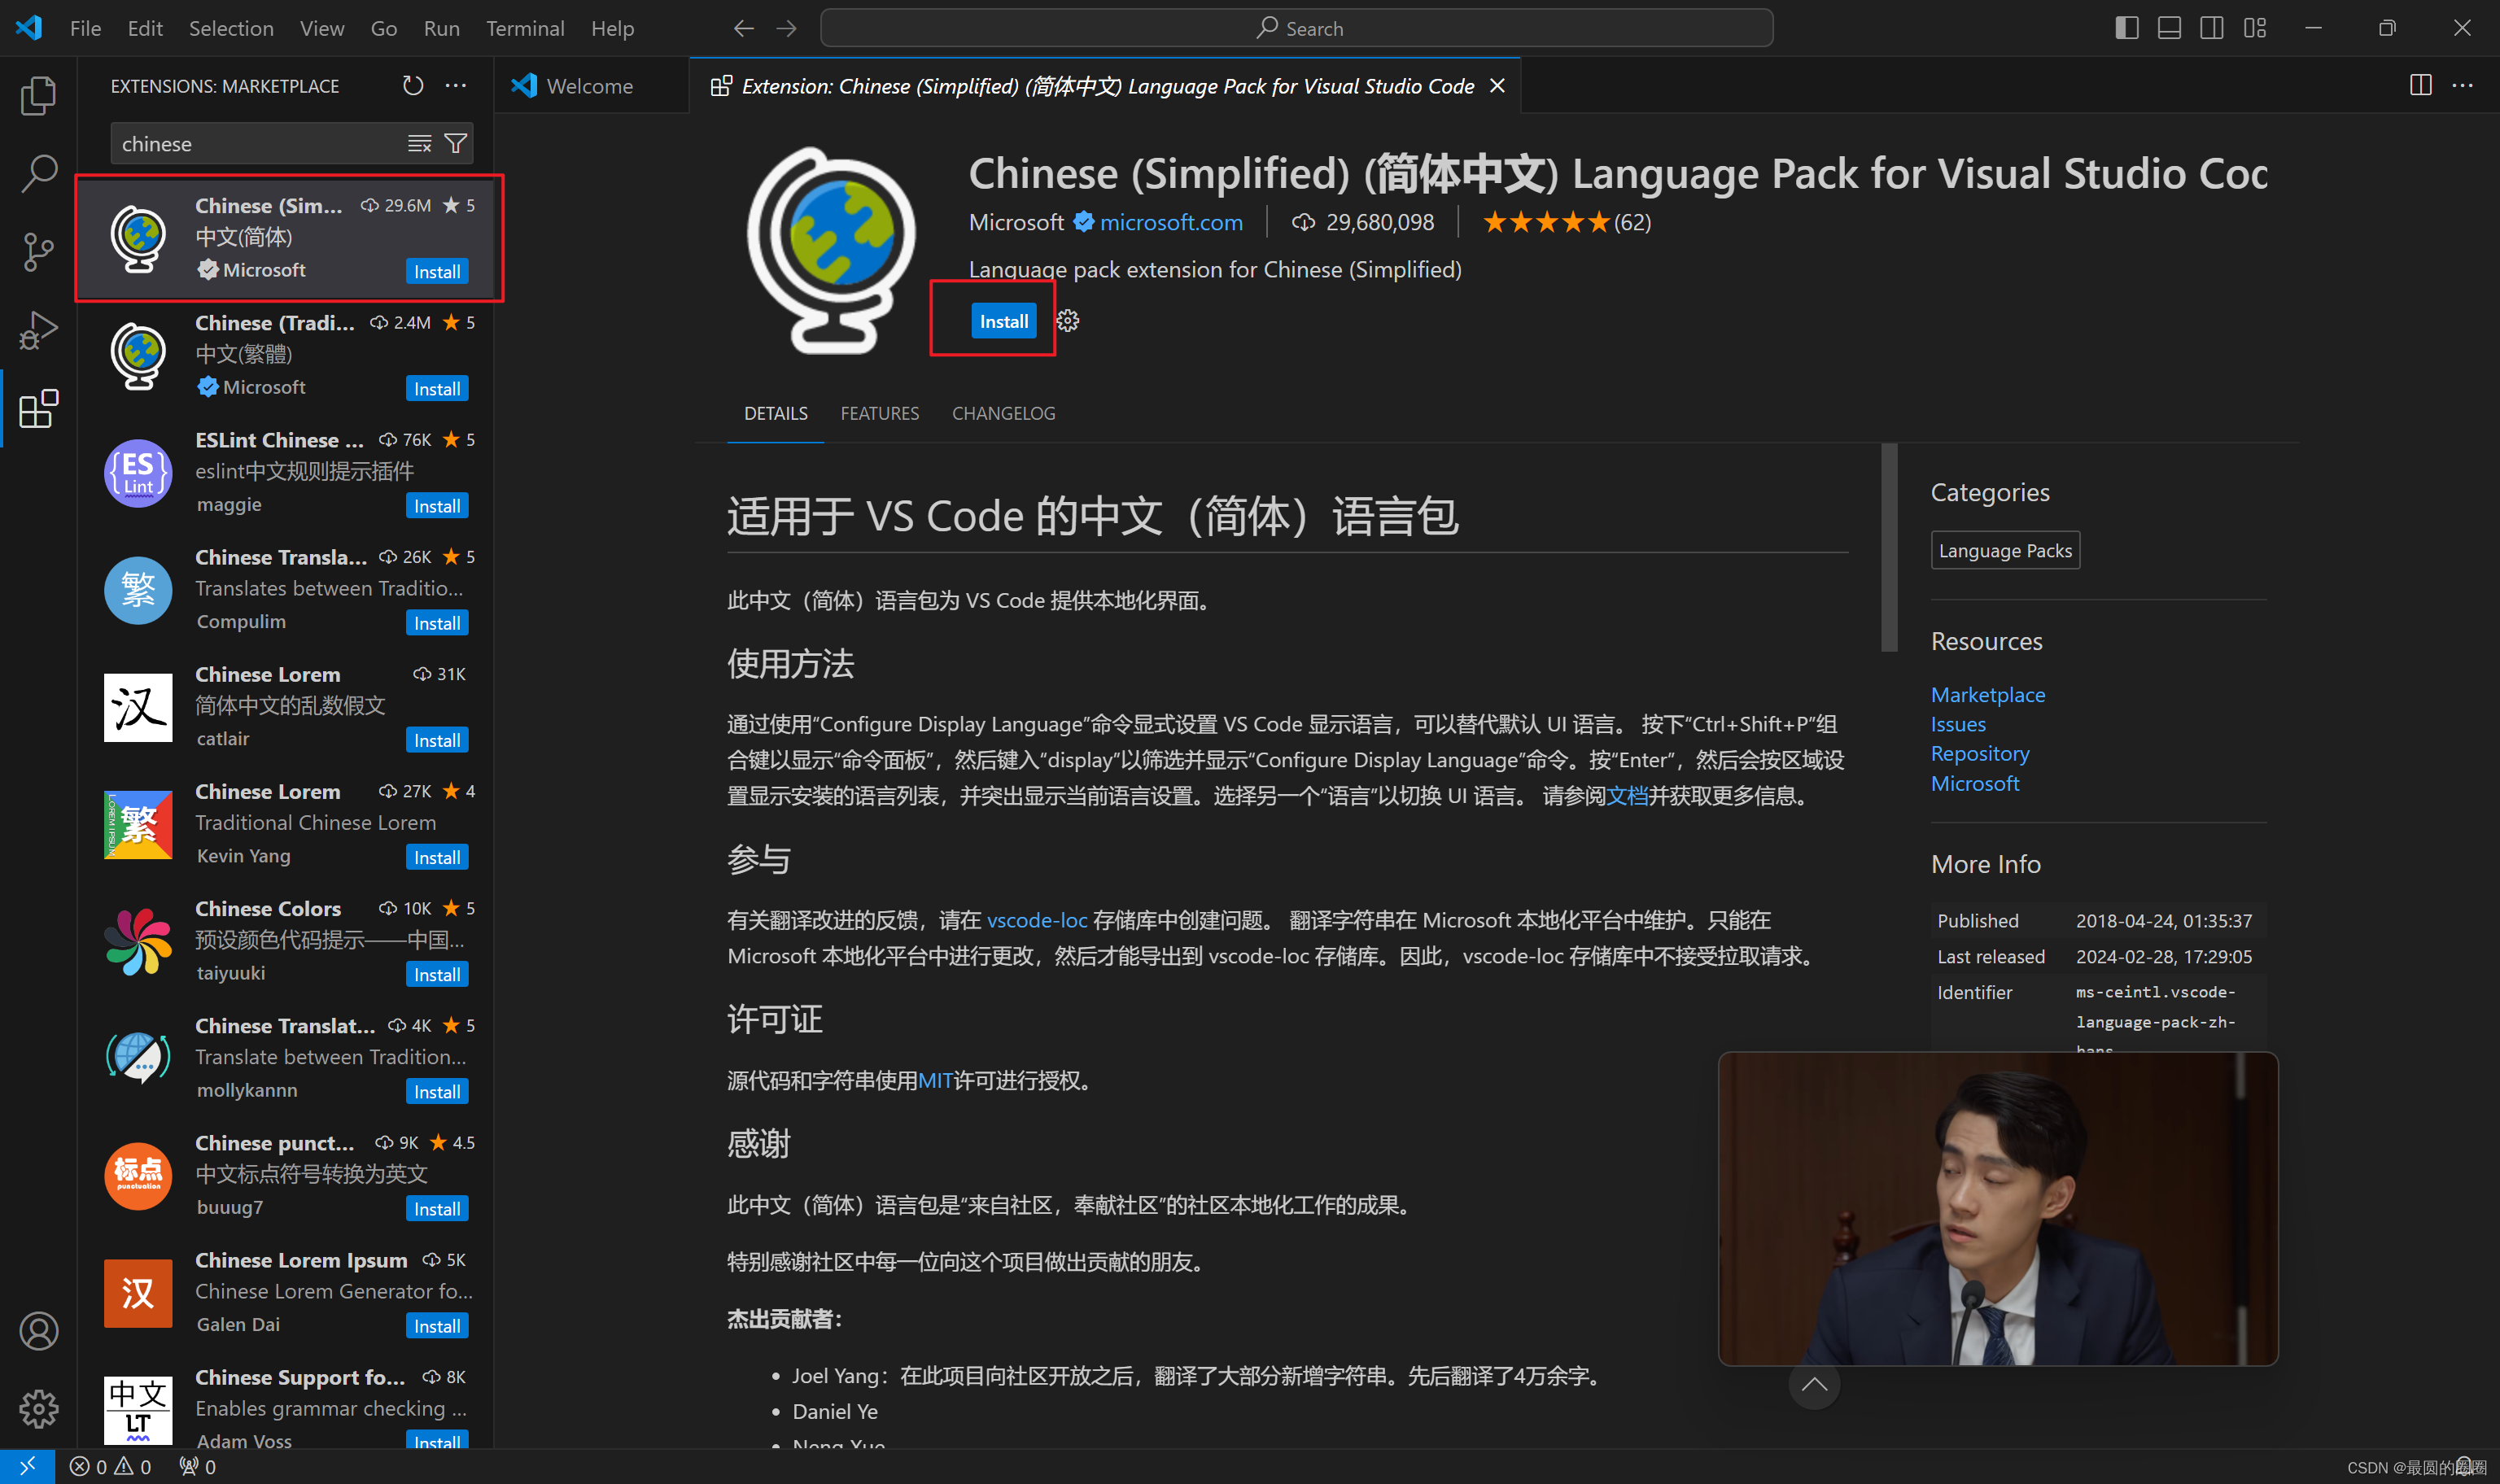Toggle the Secondary Side Bar visibility

(x=2211, y=27)
